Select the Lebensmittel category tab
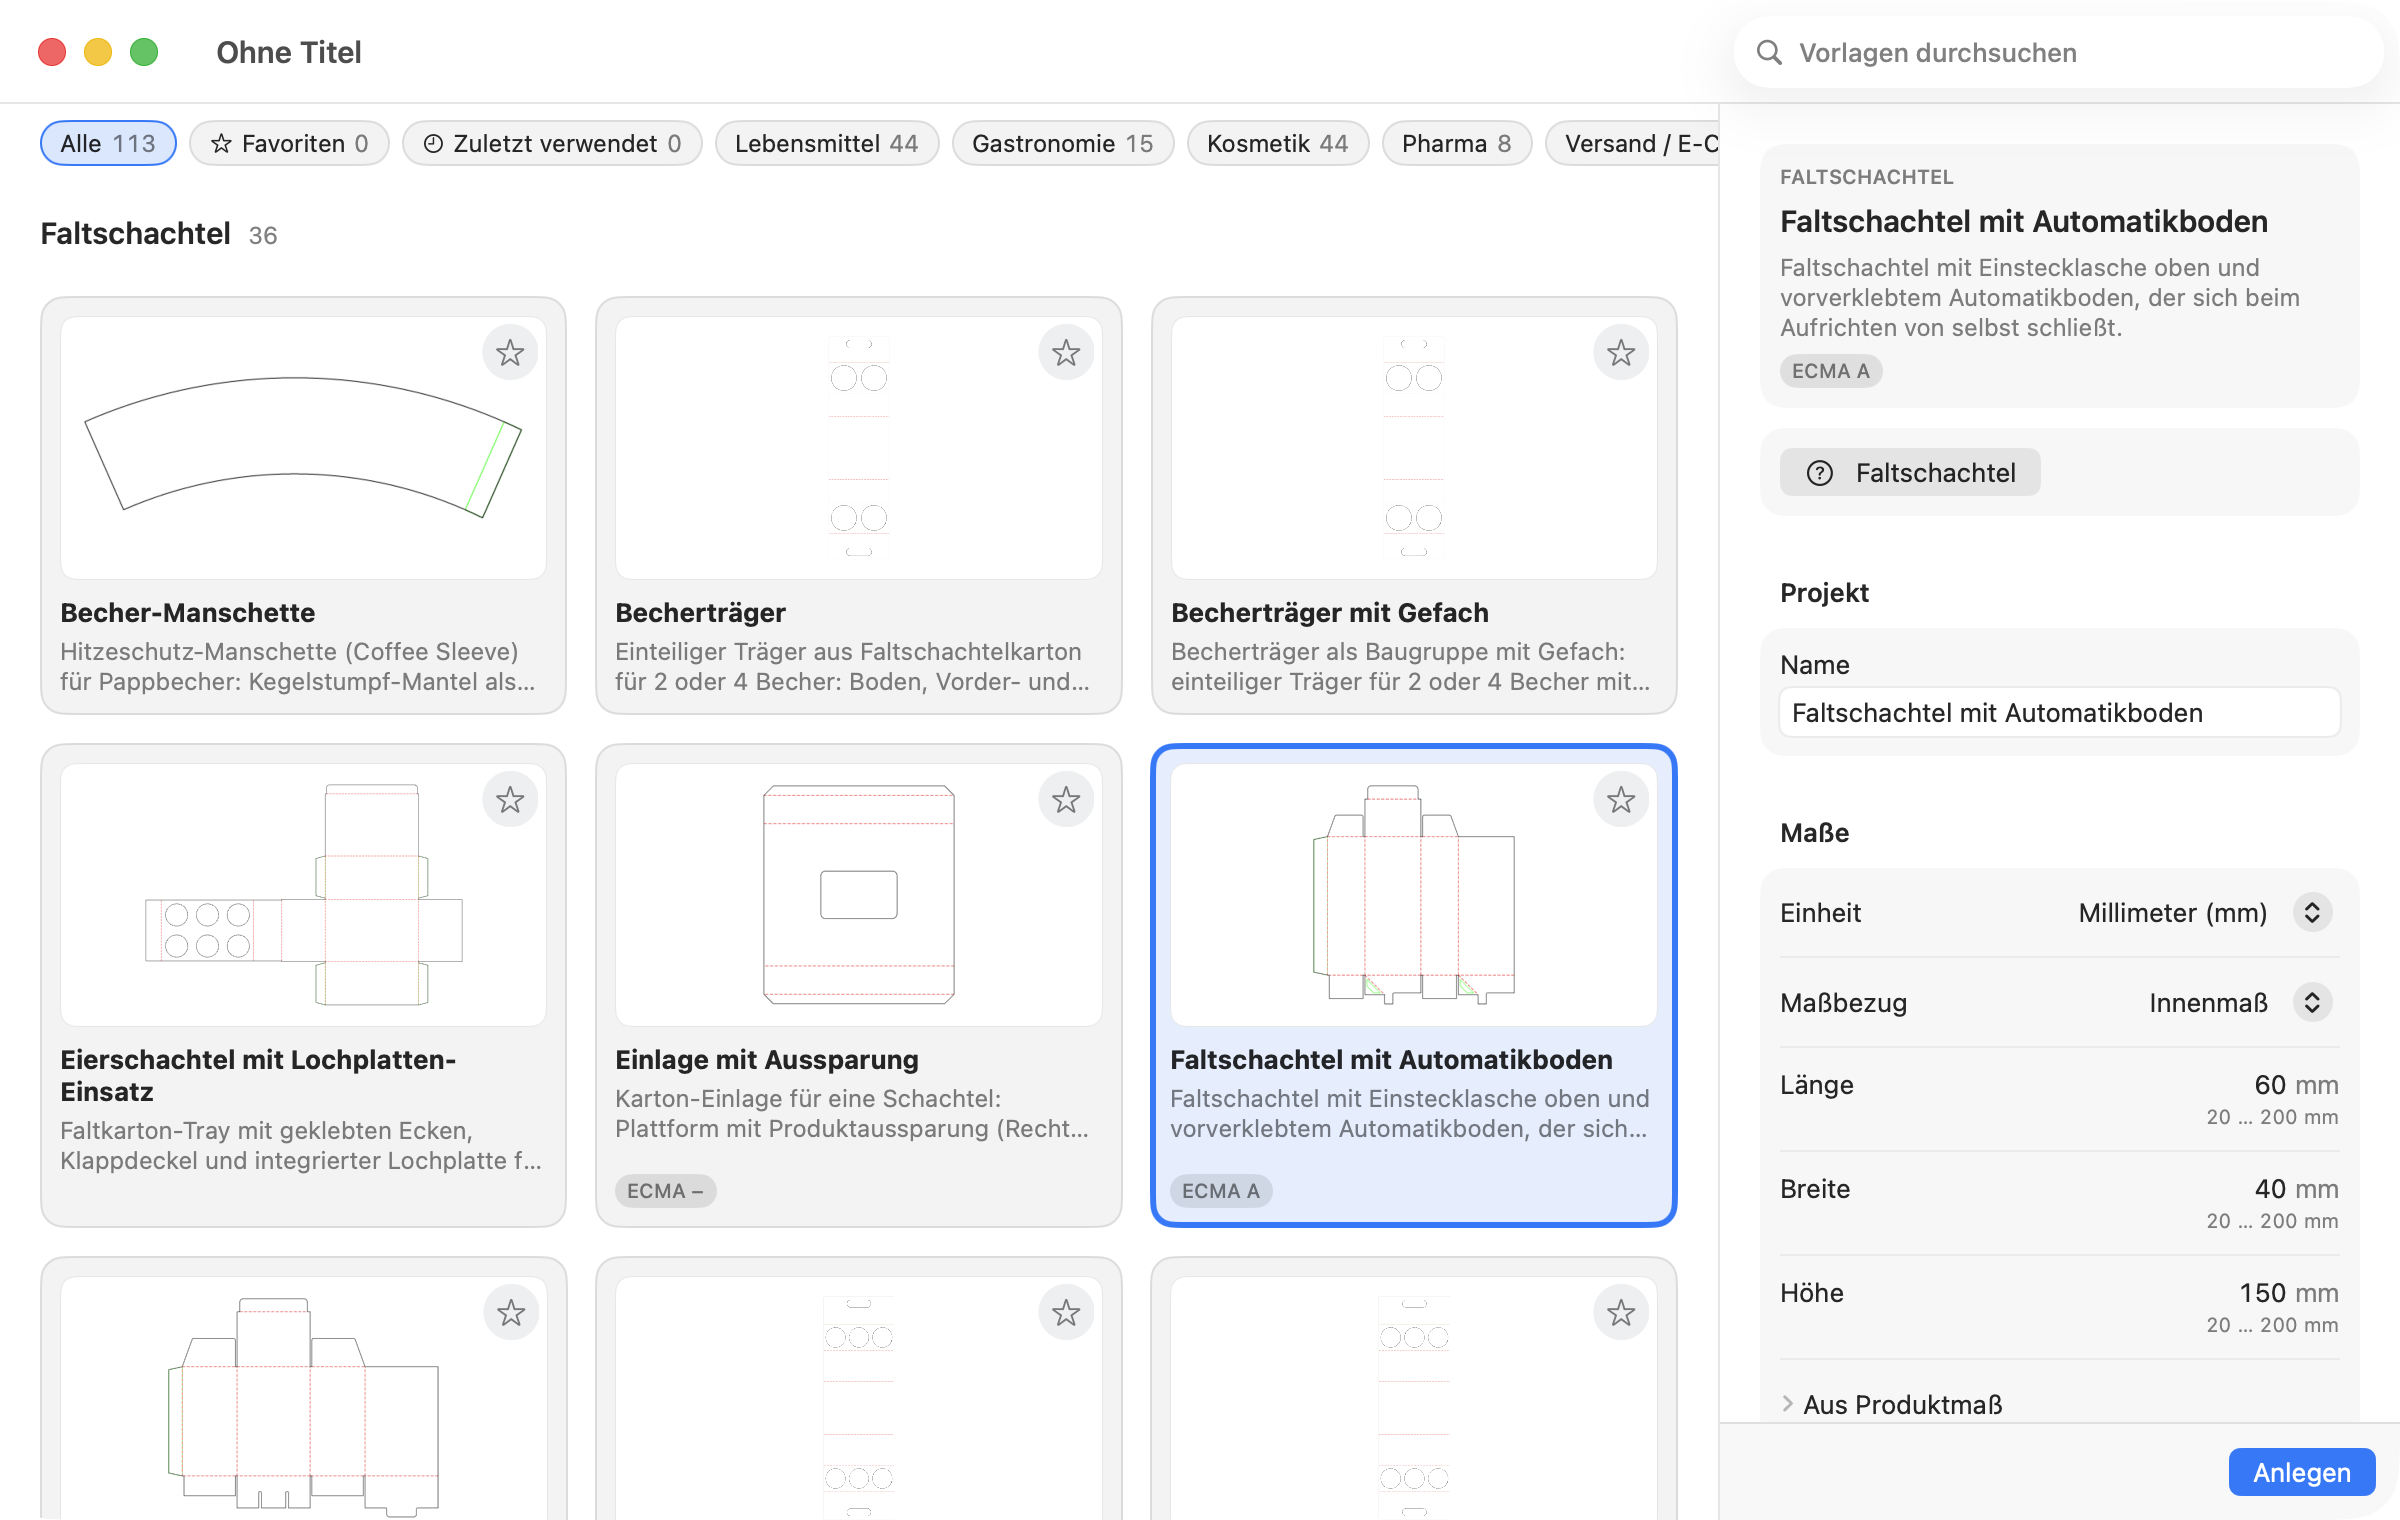2400x1520 pixels. (827, 143)
